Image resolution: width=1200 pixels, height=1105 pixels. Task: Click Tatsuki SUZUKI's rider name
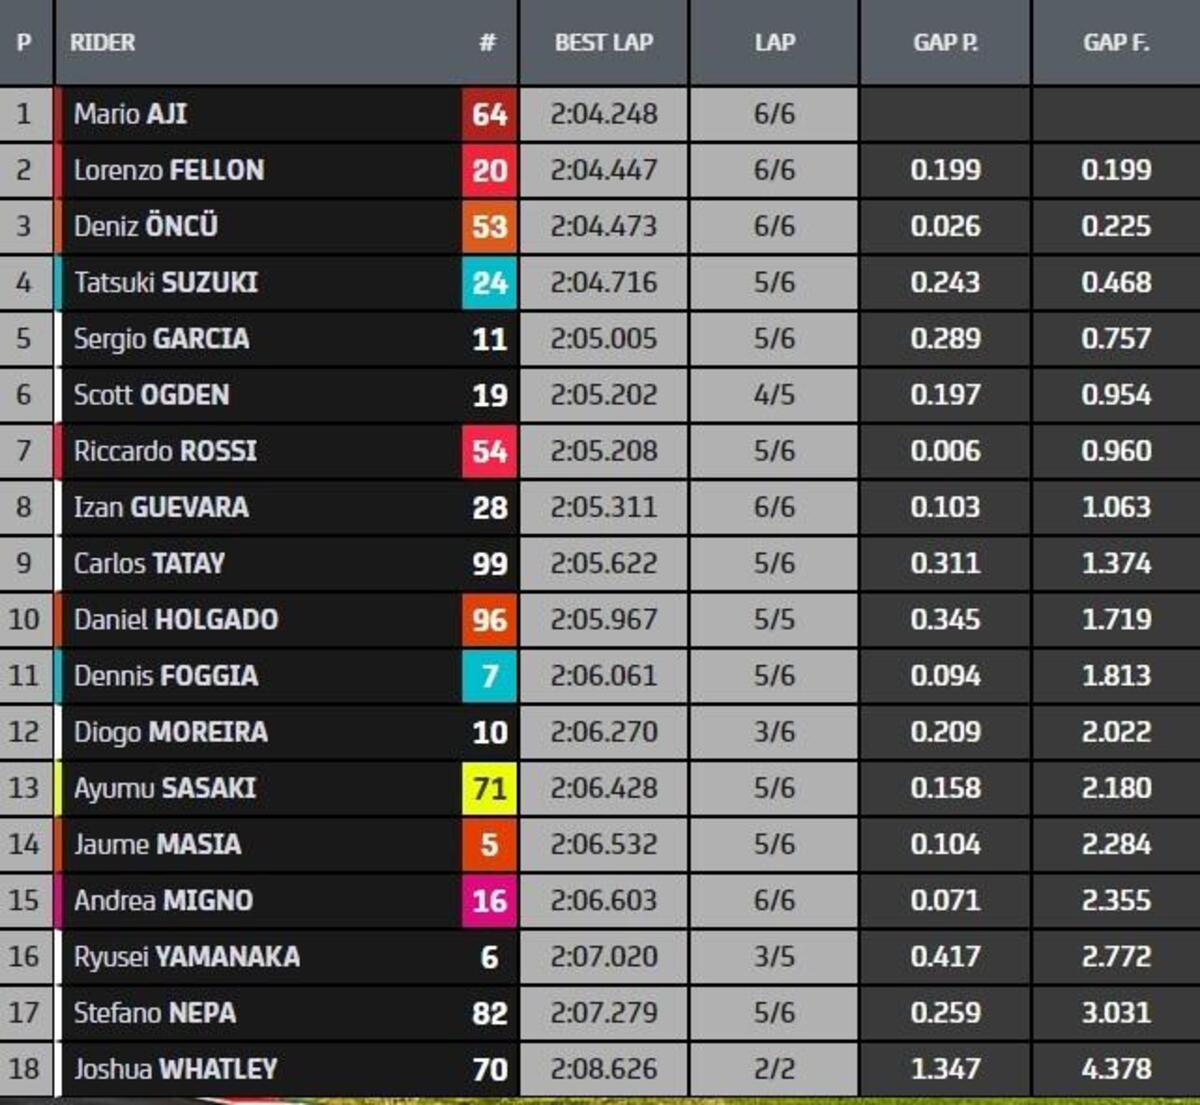(165, 283)
